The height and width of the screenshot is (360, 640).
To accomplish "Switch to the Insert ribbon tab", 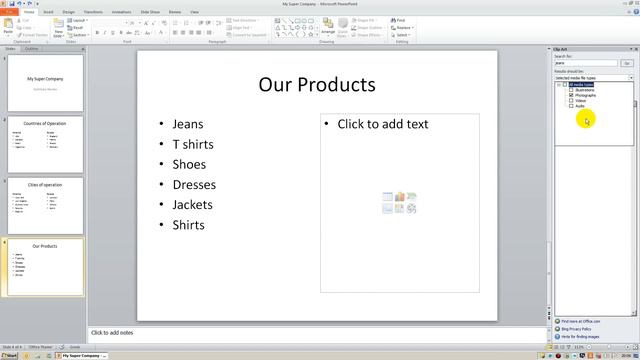I will pyautogui.click(x=48, y=12).
